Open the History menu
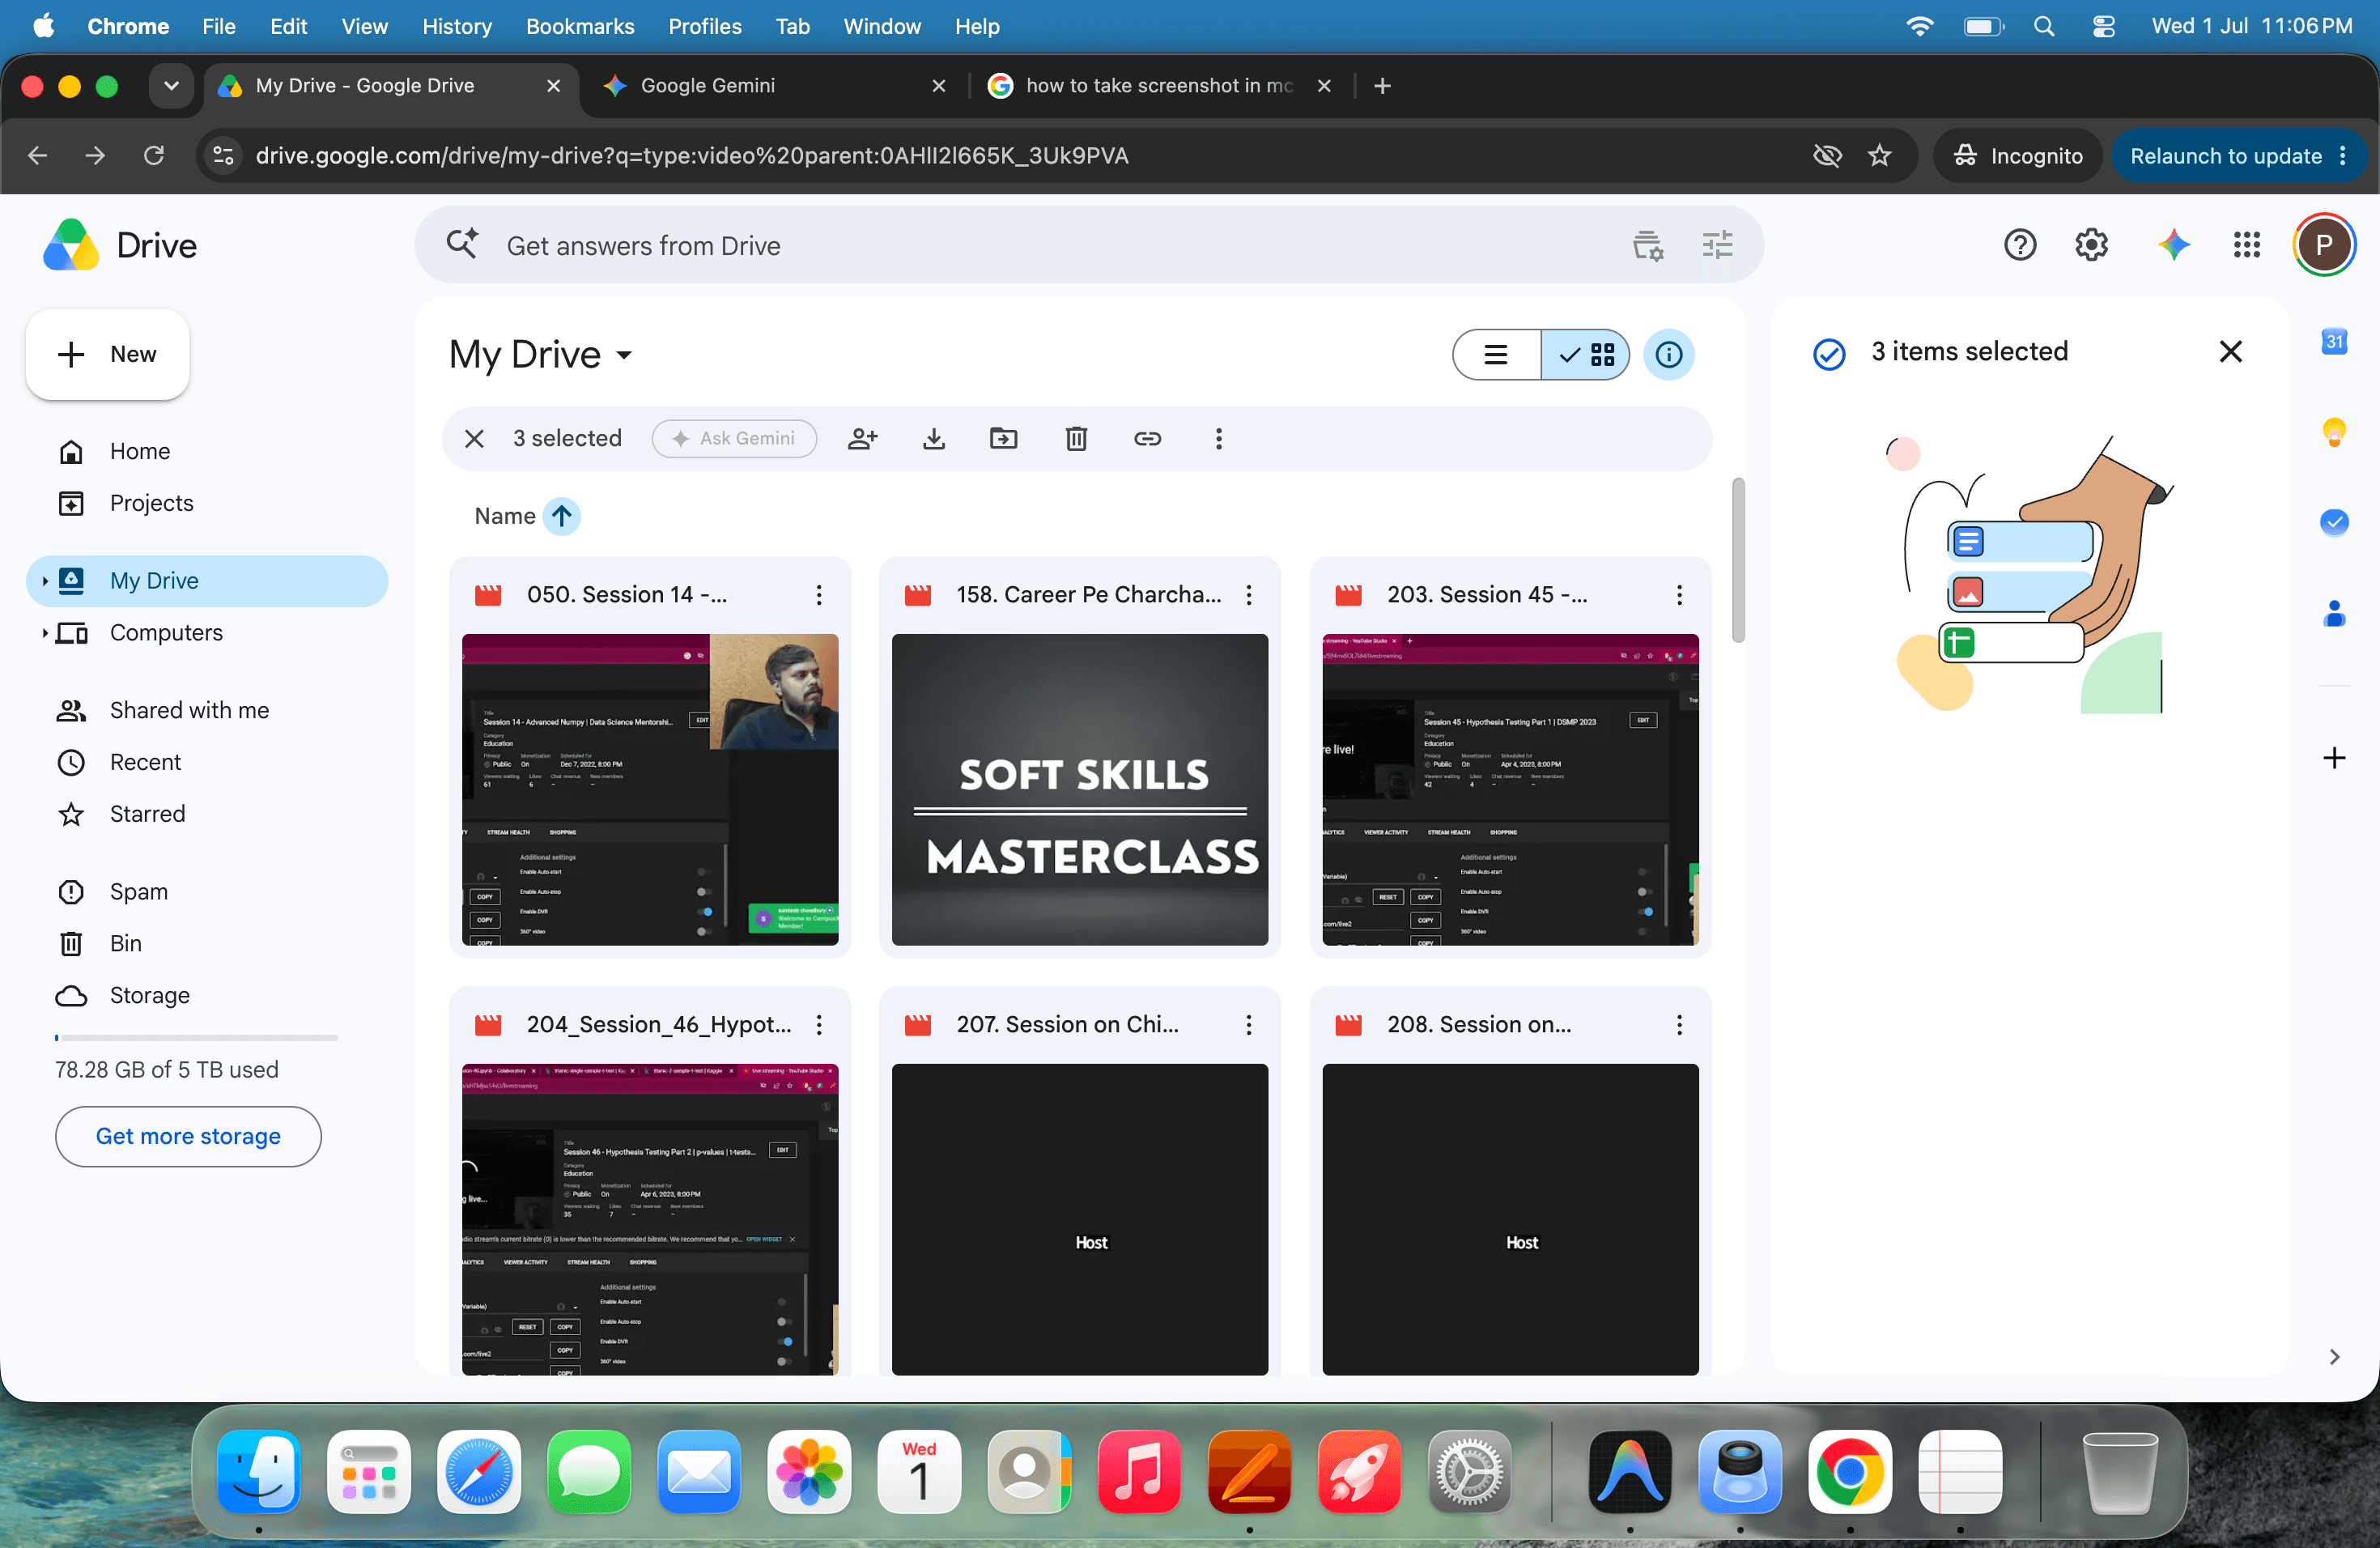The height and width of the screenshot is (1548, 2380). [x=456, y=26]
